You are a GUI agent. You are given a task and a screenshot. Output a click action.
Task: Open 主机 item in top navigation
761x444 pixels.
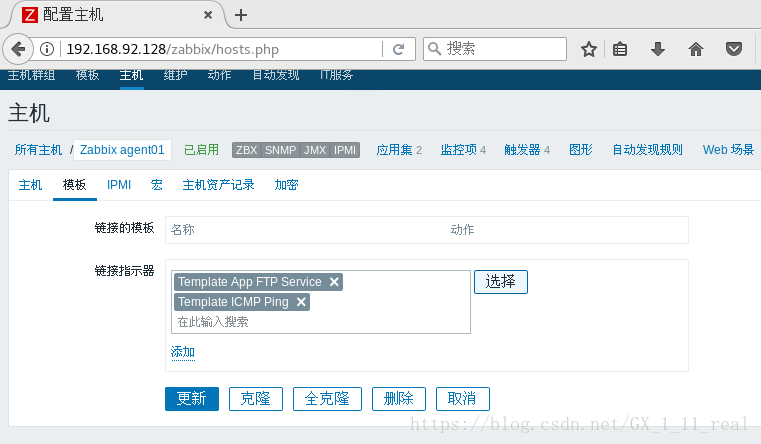132,75
